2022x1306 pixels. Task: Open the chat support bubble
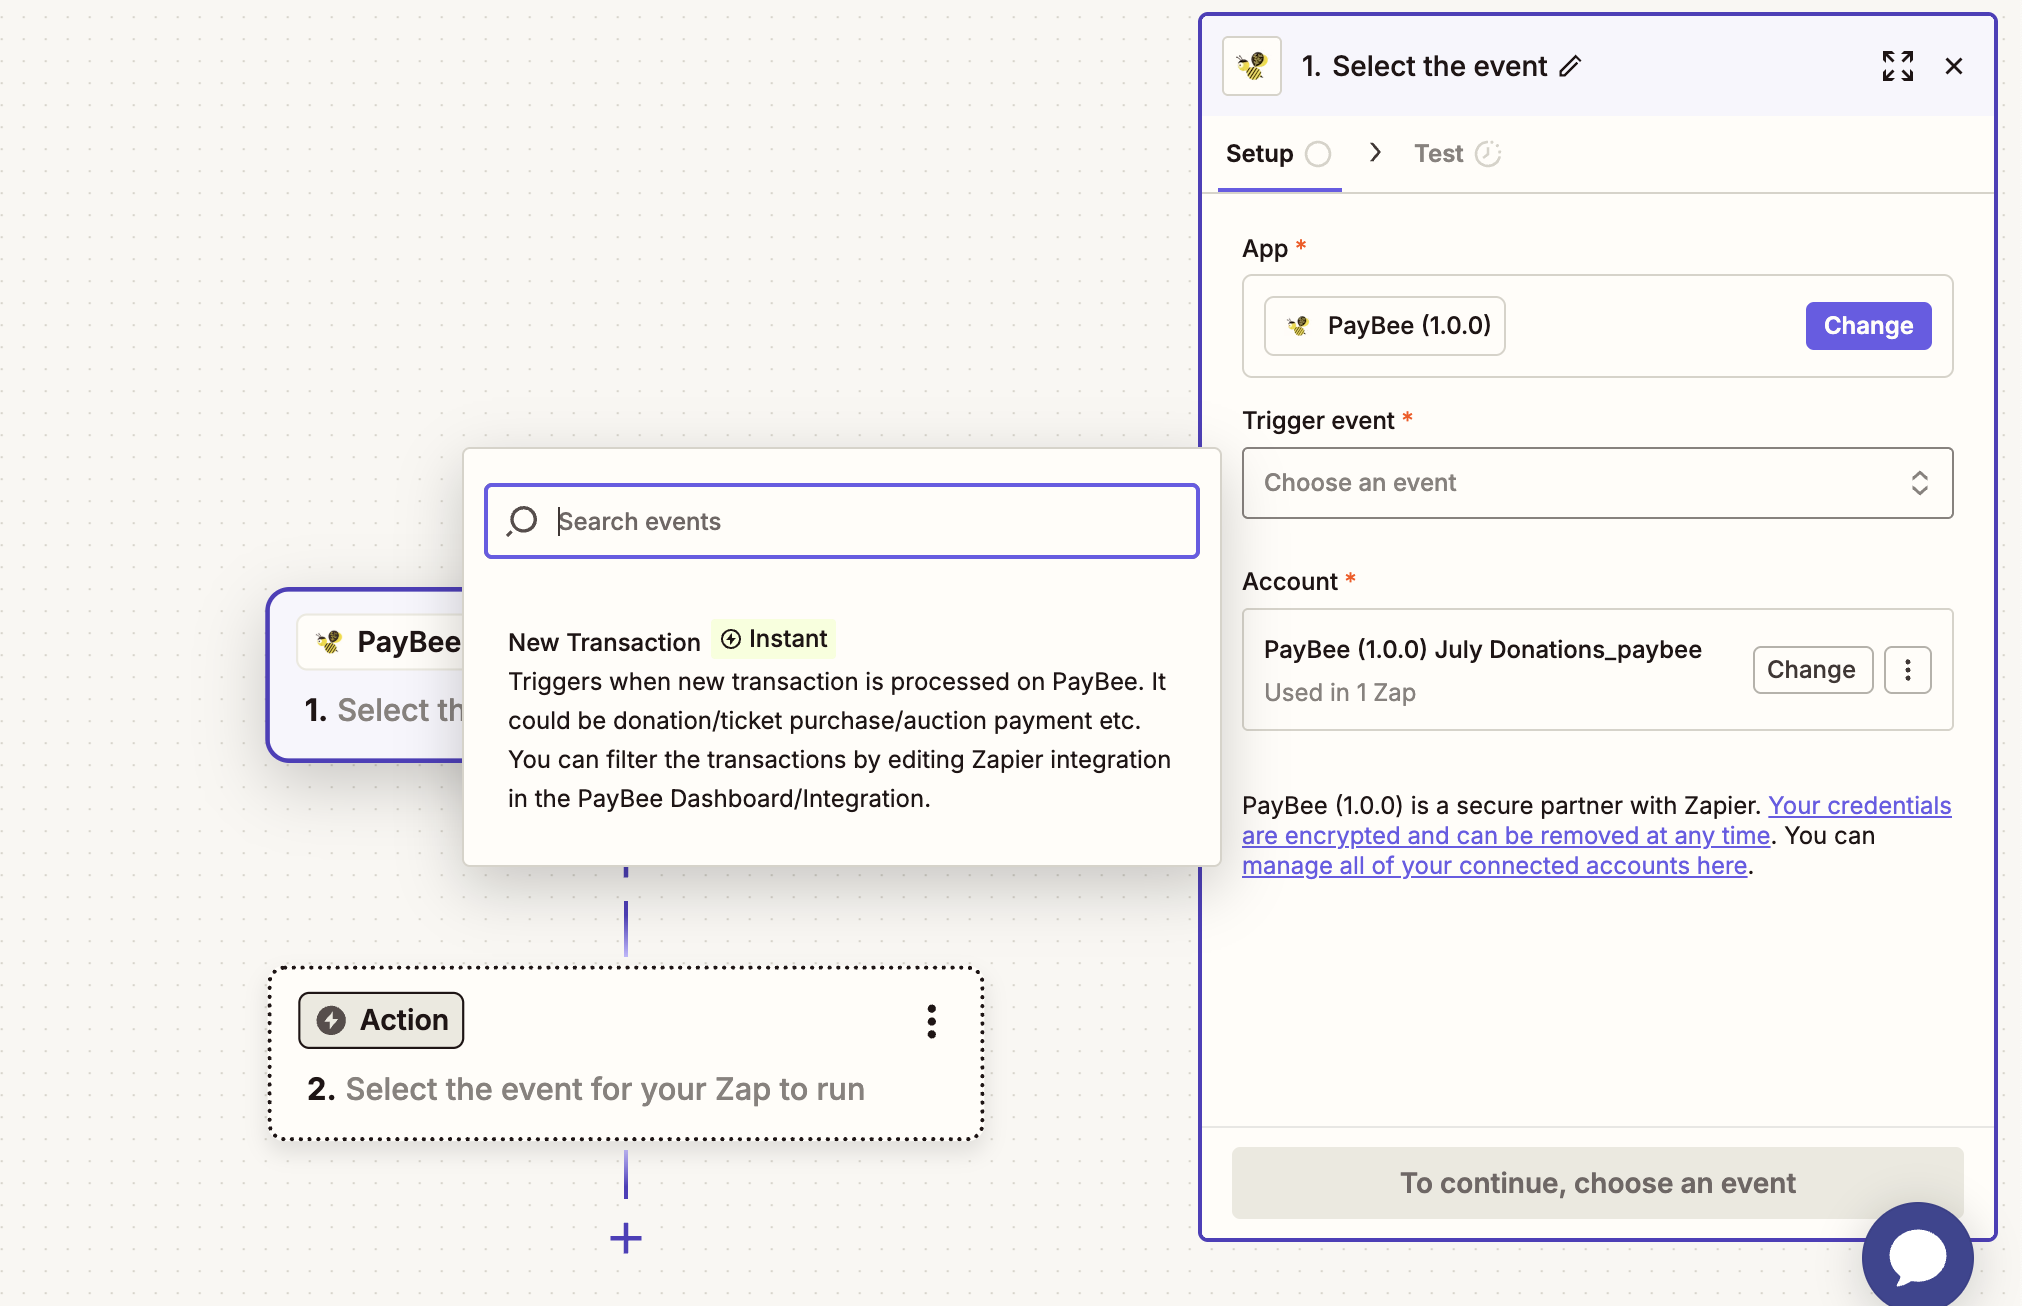[1916, 1257]
